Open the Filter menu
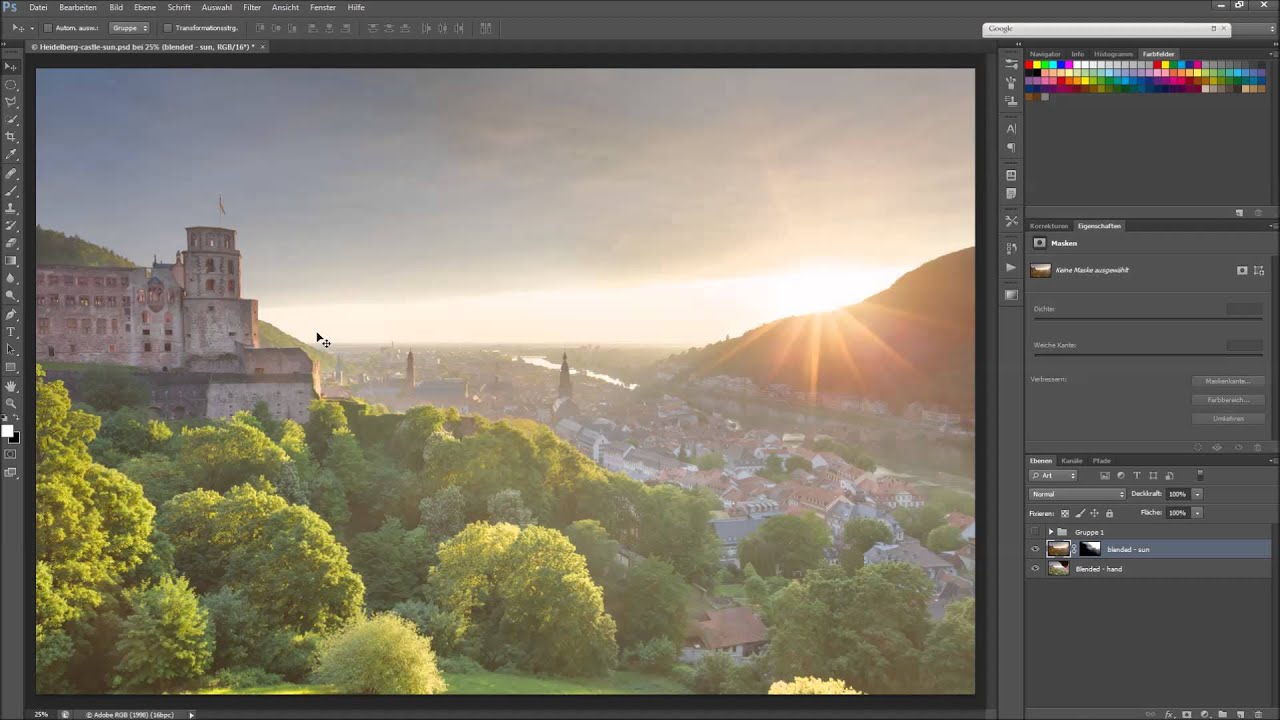1280x720 pixels. pyautogui.click(x=252, y=7)
